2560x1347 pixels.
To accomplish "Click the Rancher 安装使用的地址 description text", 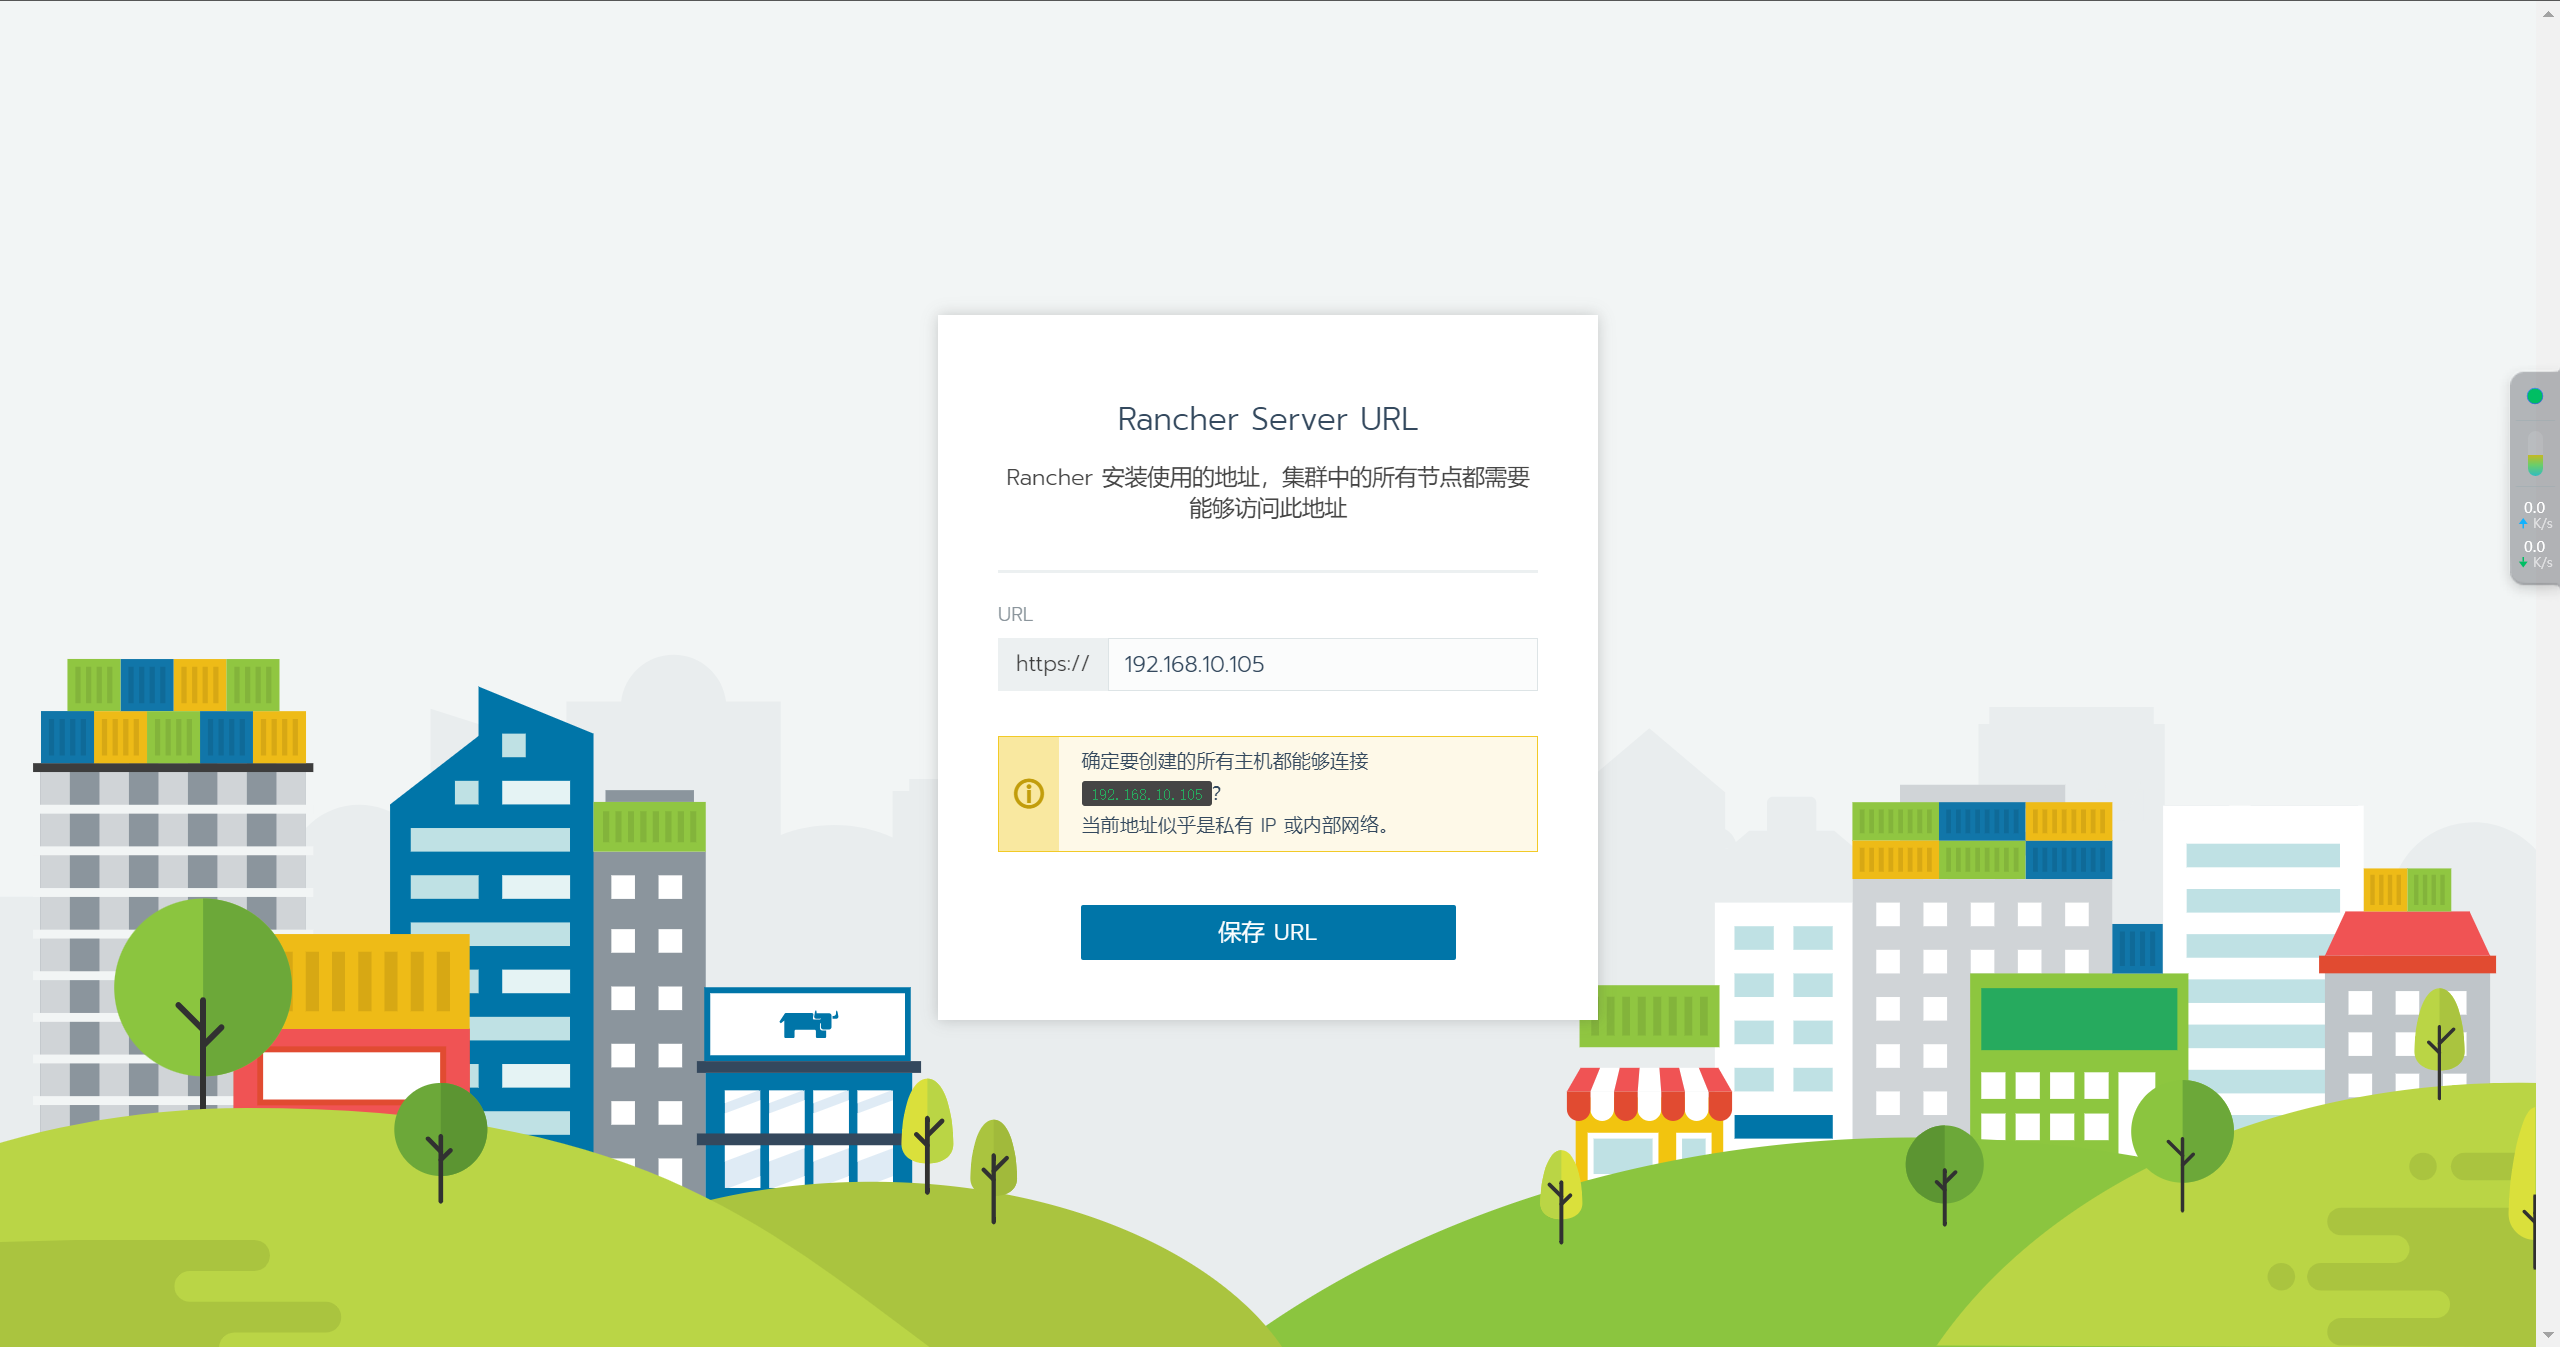I will click(x=1267, y=492).
